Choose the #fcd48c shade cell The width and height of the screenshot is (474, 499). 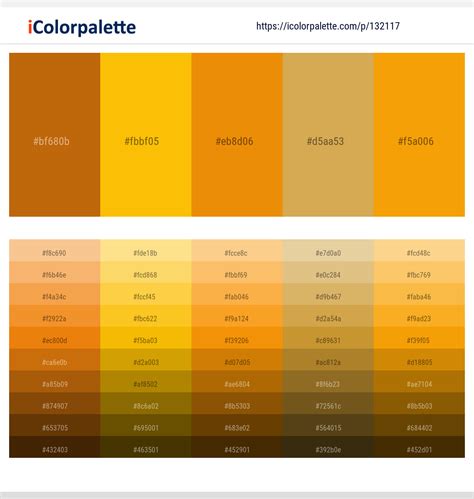[x=419, y=251]
